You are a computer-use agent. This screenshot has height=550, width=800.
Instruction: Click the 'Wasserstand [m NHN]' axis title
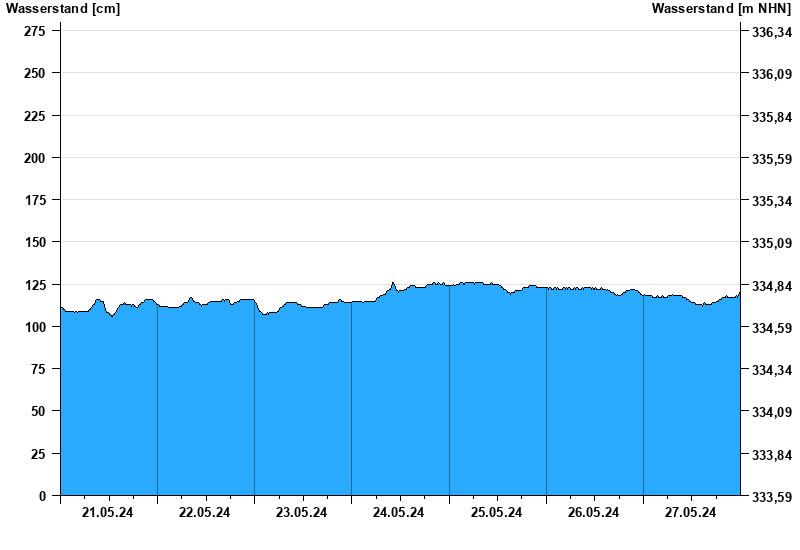721,8
